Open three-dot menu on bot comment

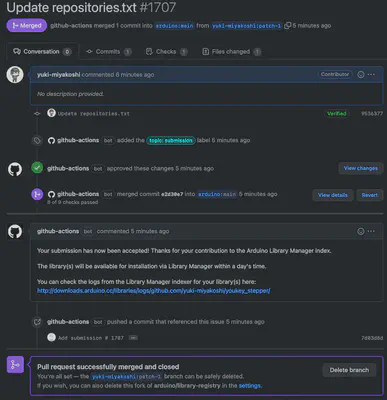371,231
